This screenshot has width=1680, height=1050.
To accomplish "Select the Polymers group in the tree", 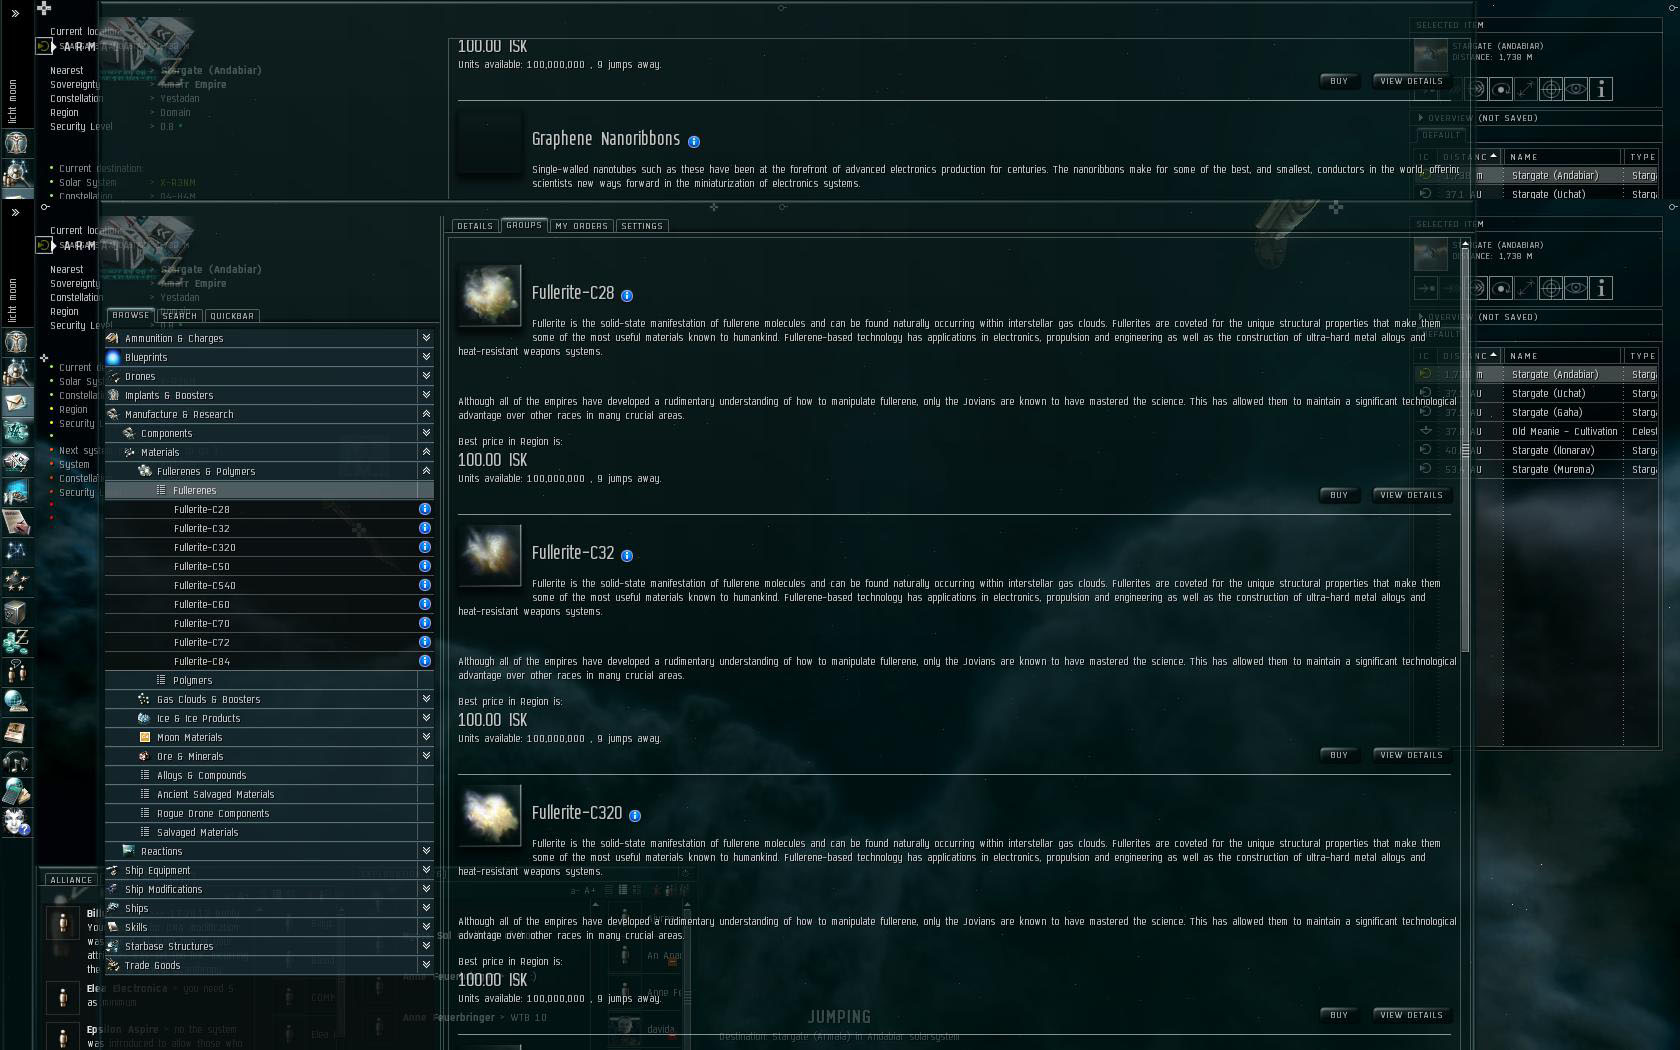I will tap(270, 680).
